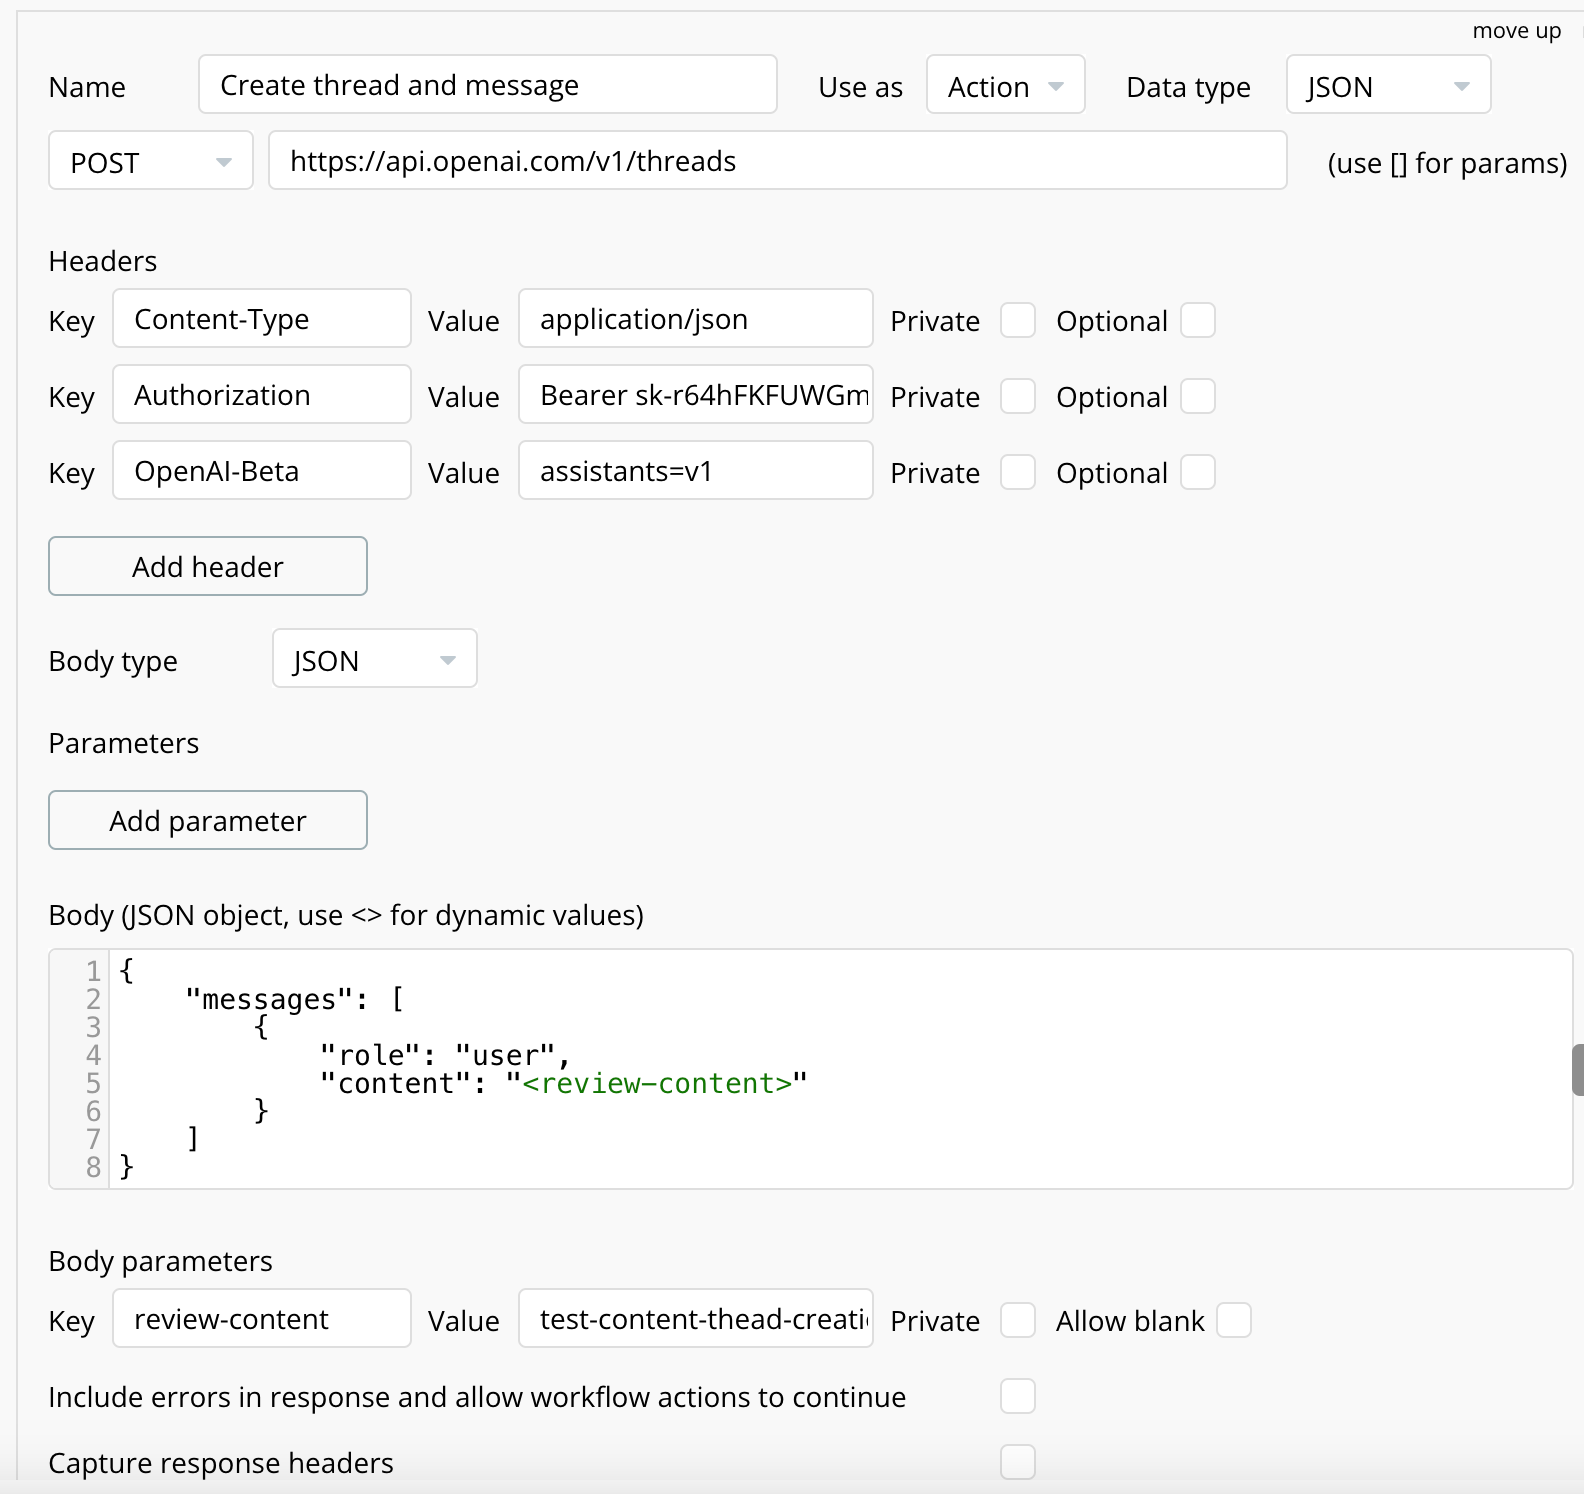Expand the Data type JSON dropdown
The image size is (1584, 1494).
click(x=1388, y=86)
